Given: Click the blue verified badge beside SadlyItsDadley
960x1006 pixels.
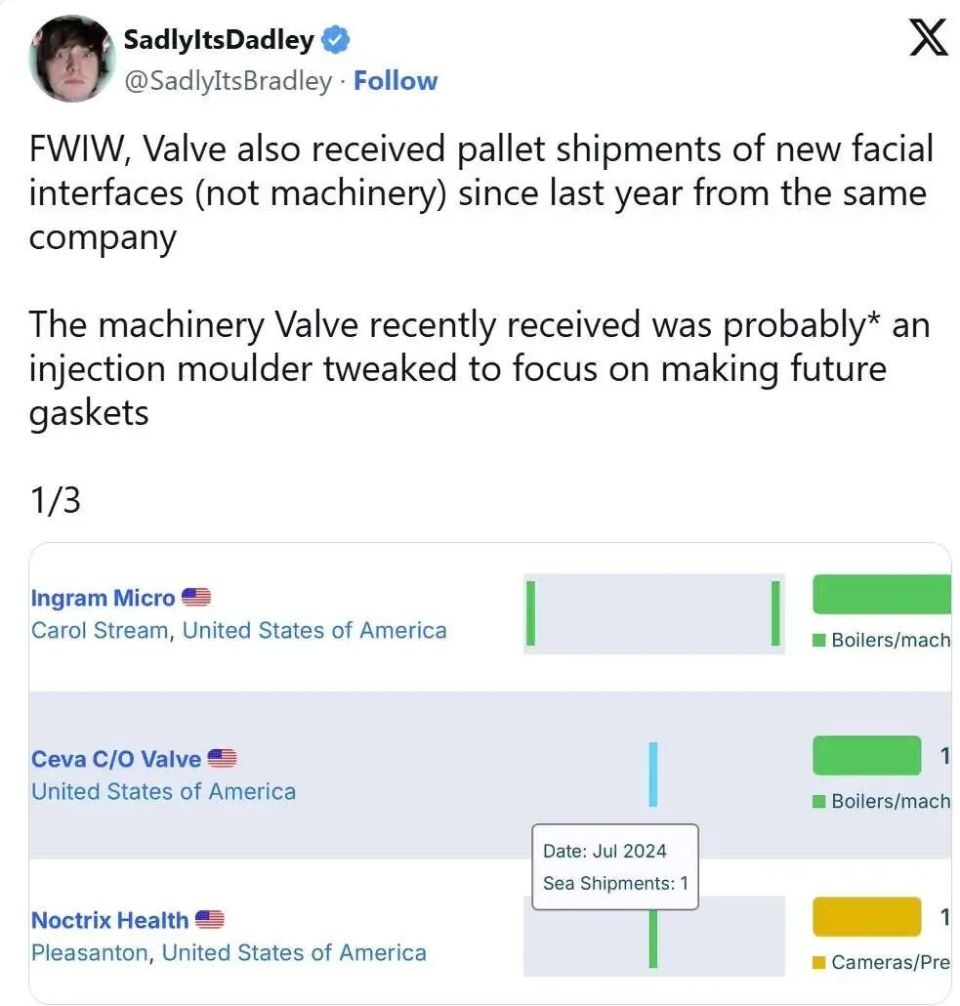Looking at the screenshot, I should (x=335, y=41).
